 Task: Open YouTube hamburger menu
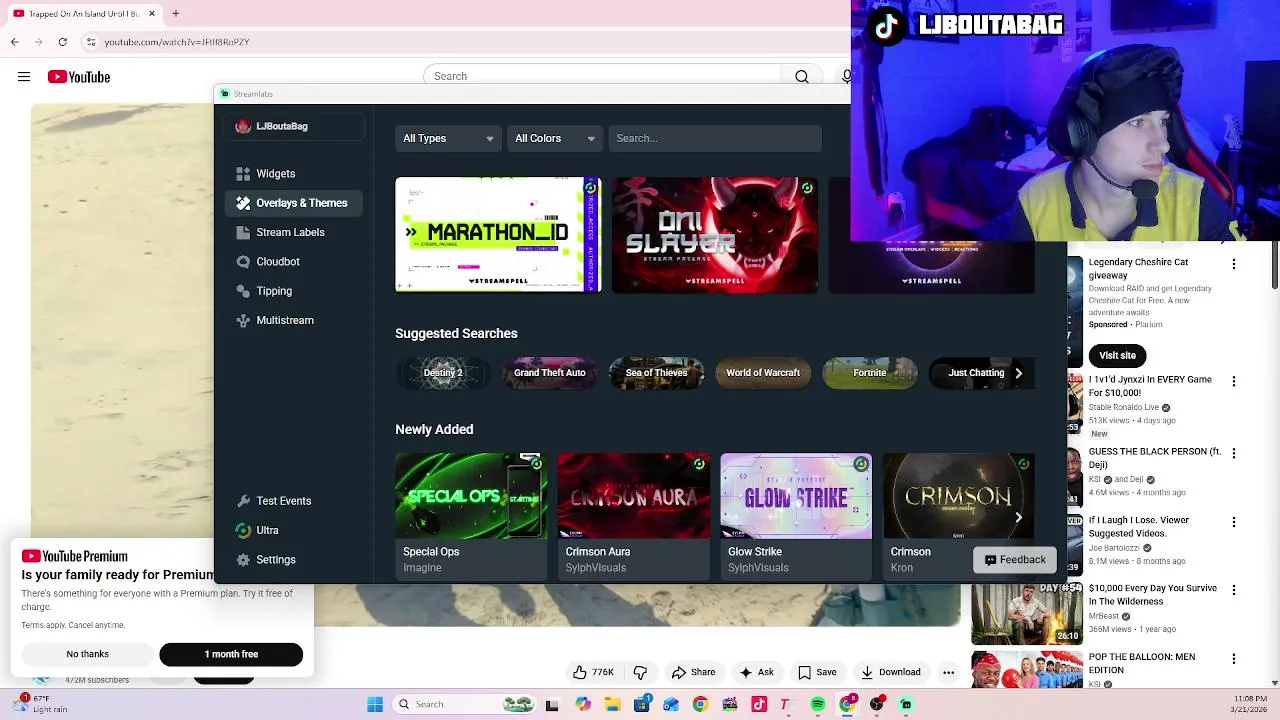[x=24, y=77]
